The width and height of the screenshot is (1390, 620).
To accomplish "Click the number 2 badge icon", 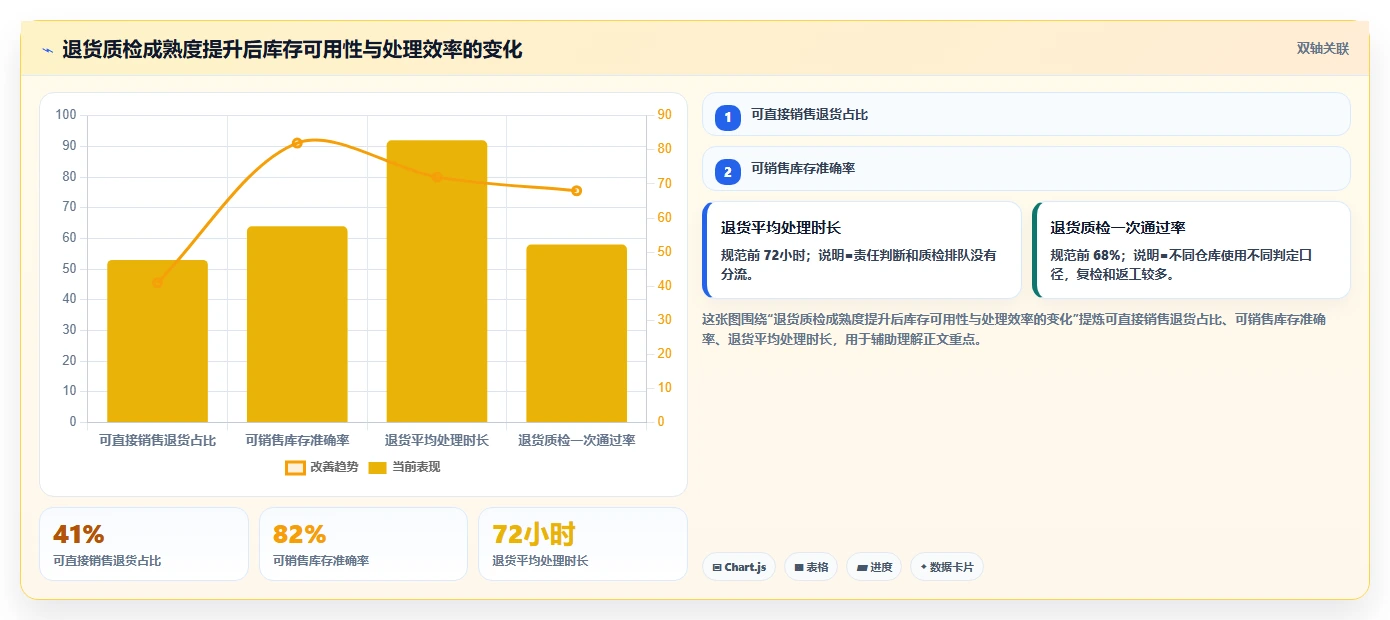I will click(x=728, y=172).
